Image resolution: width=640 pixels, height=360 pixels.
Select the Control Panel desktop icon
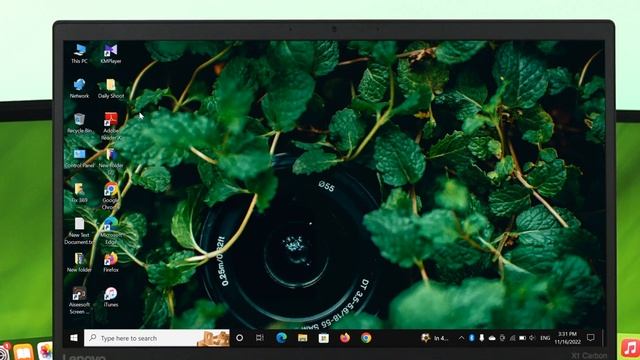[x=79, y=158]
